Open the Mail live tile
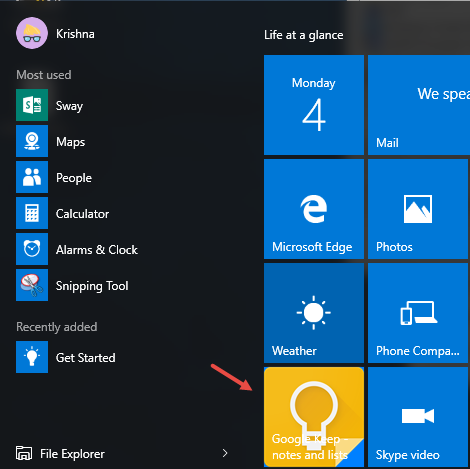 pos(419,105)
